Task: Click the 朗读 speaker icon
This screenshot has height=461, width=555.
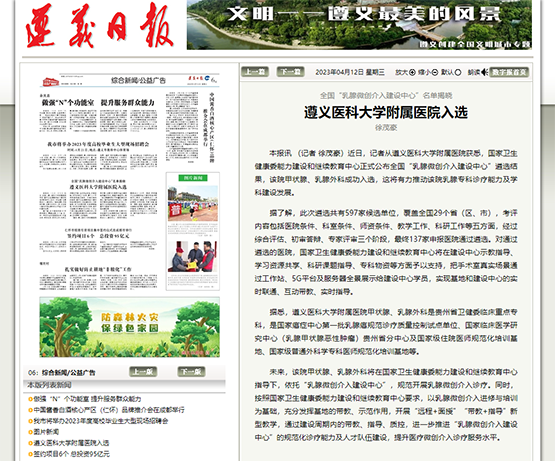Action: click(485, 72)
